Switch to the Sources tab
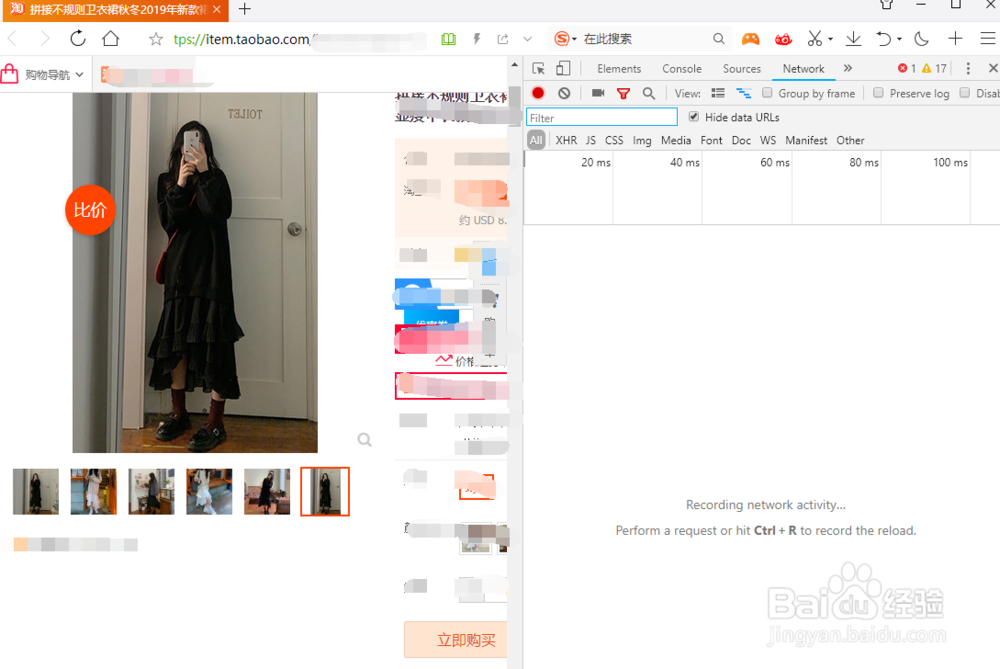Screen dimensions: 1000x669 tap(742, 69)
